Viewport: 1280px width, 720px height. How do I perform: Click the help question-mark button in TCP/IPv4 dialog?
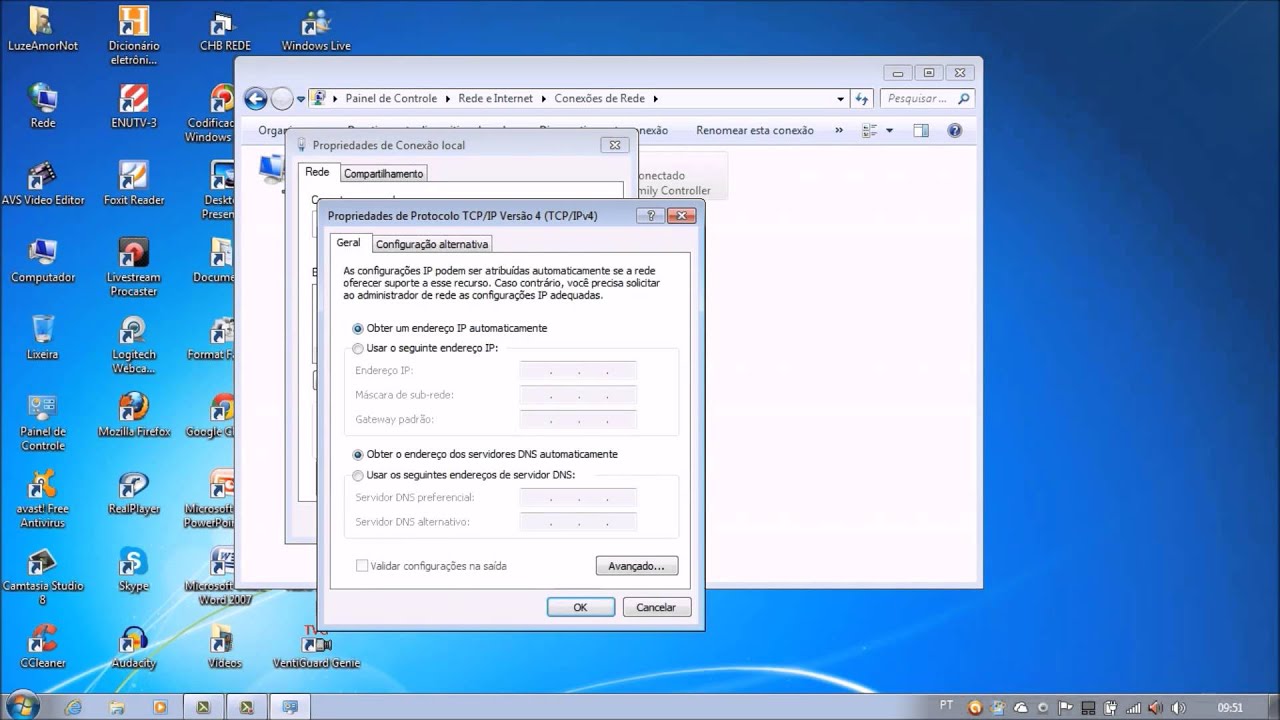(650, 215)
